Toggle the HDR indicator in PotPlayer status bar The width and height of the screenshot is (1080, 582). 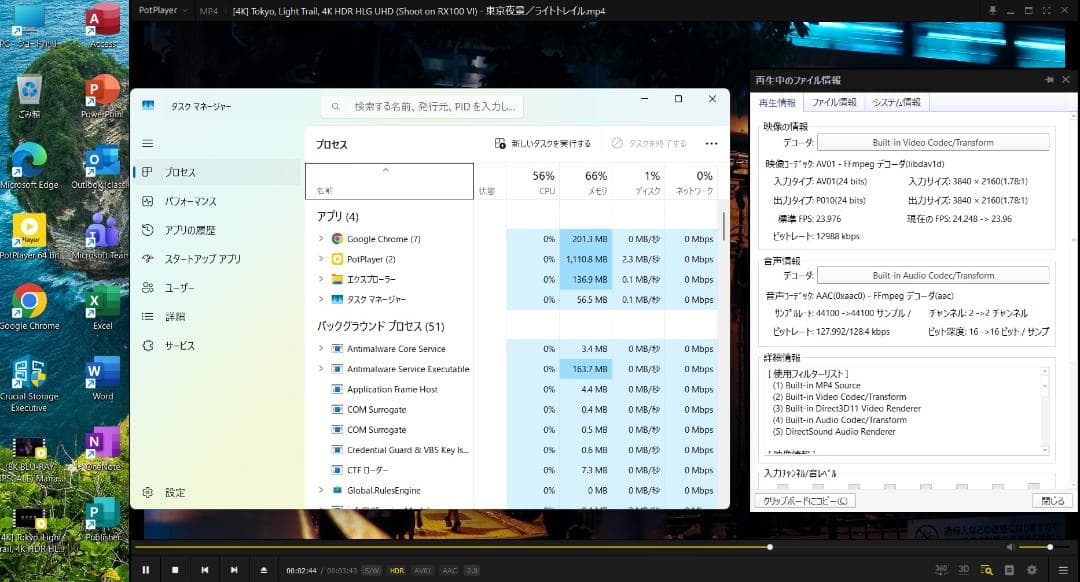396,569
